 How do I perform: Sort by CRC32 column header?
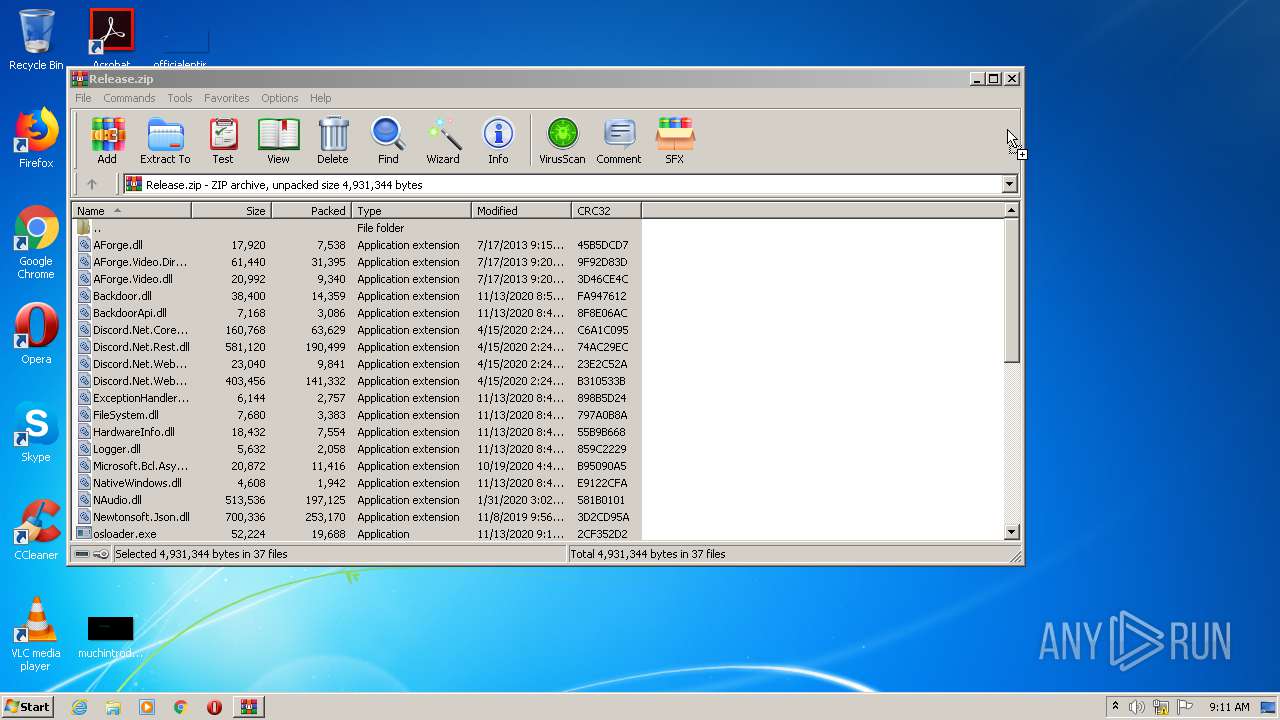click(606, 210)
